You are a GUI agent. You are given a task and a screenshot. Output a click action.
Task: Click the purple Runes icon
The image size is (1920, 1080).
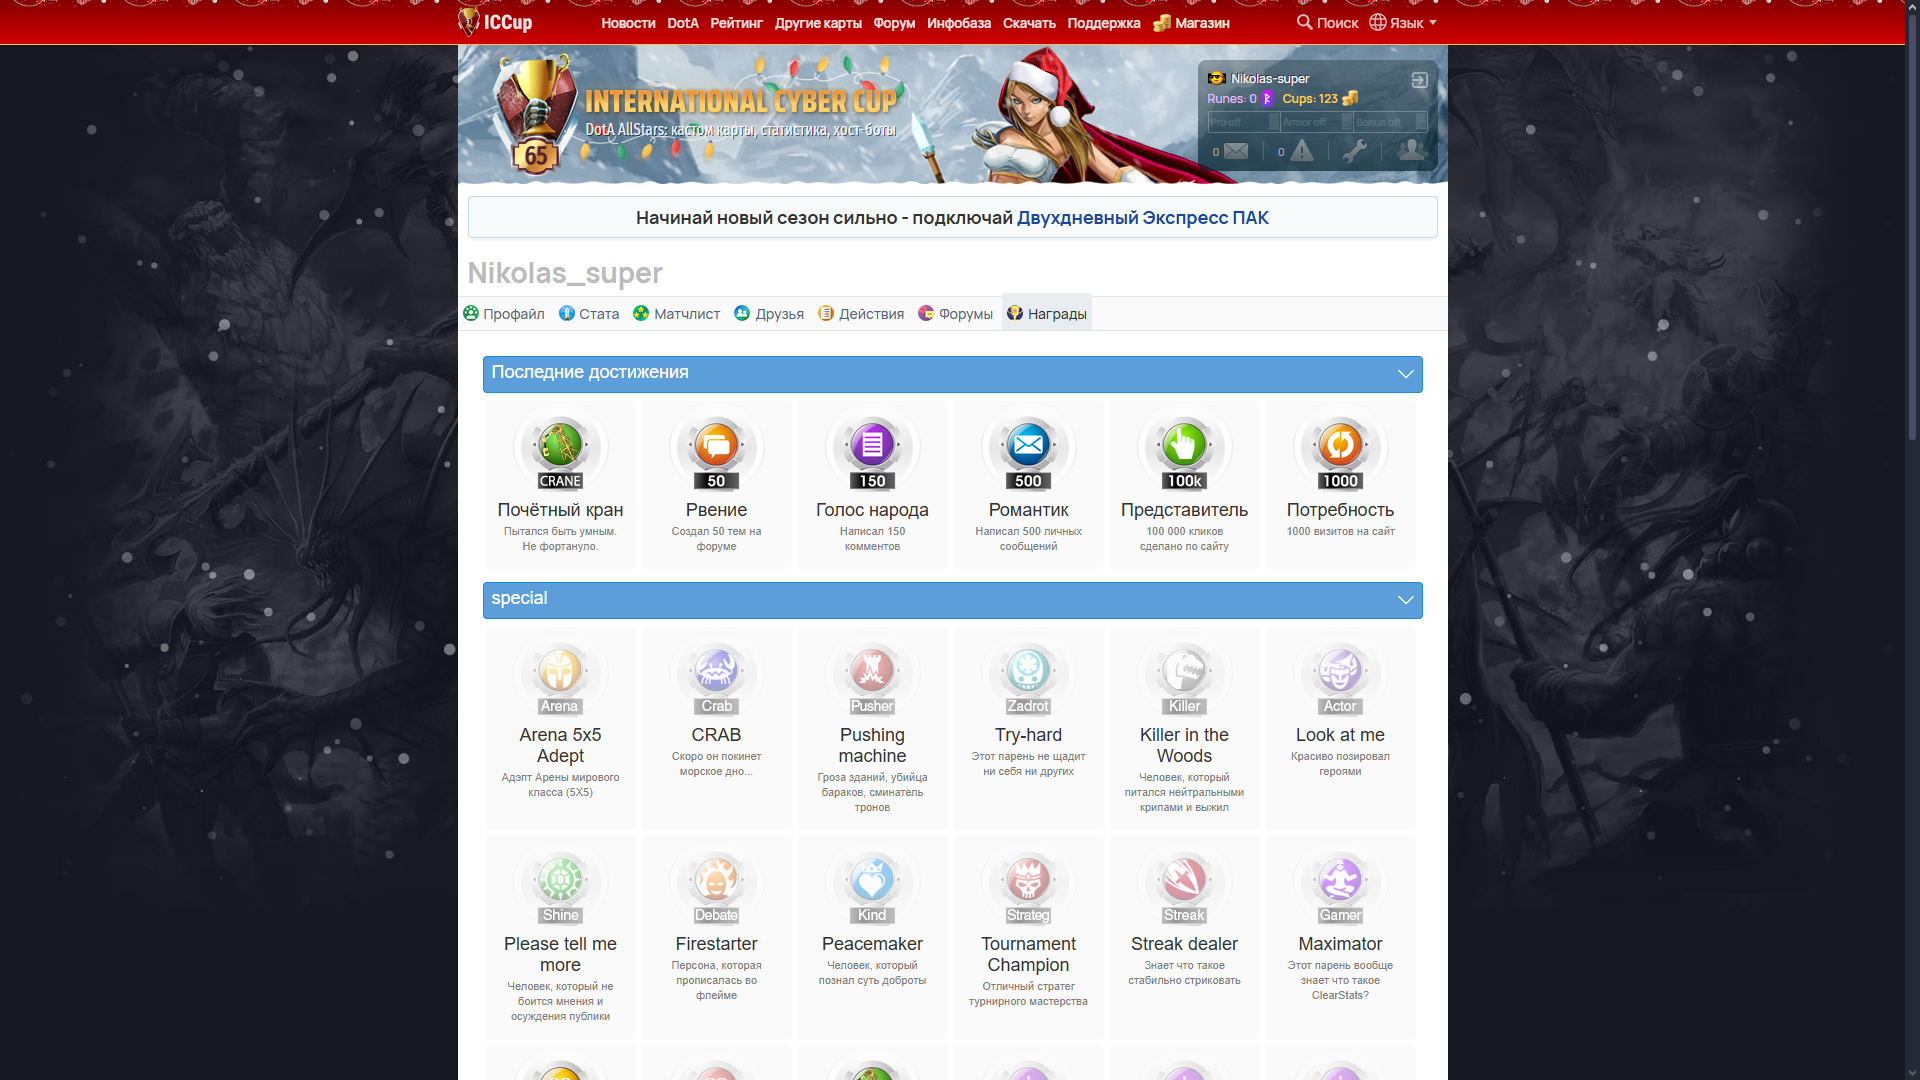[1267, 98]
